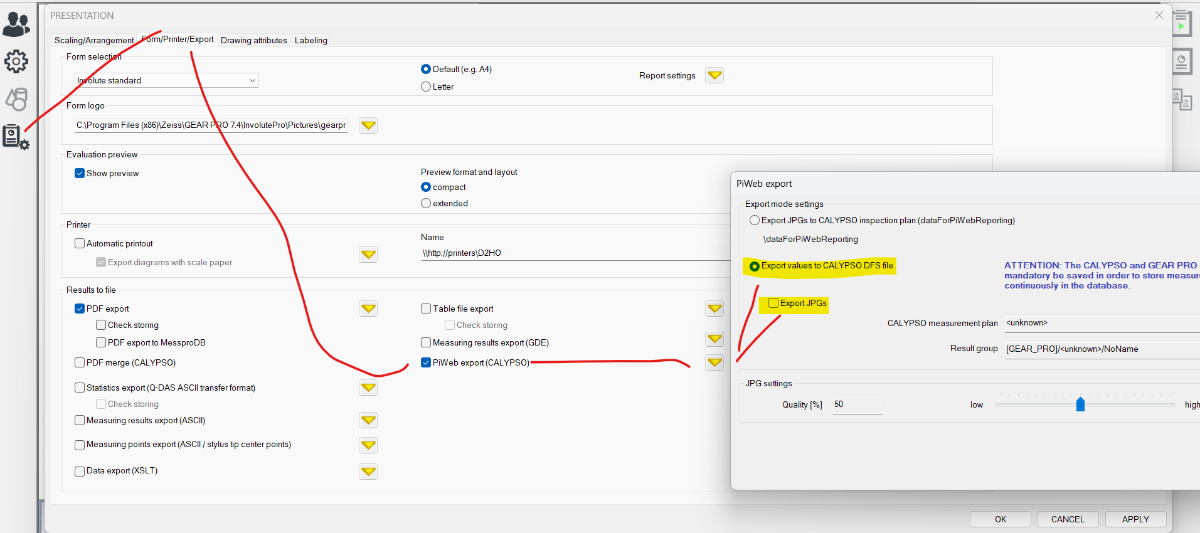Toggle Show preview checkbox
1200x533 pixels.
coord(80,173)
